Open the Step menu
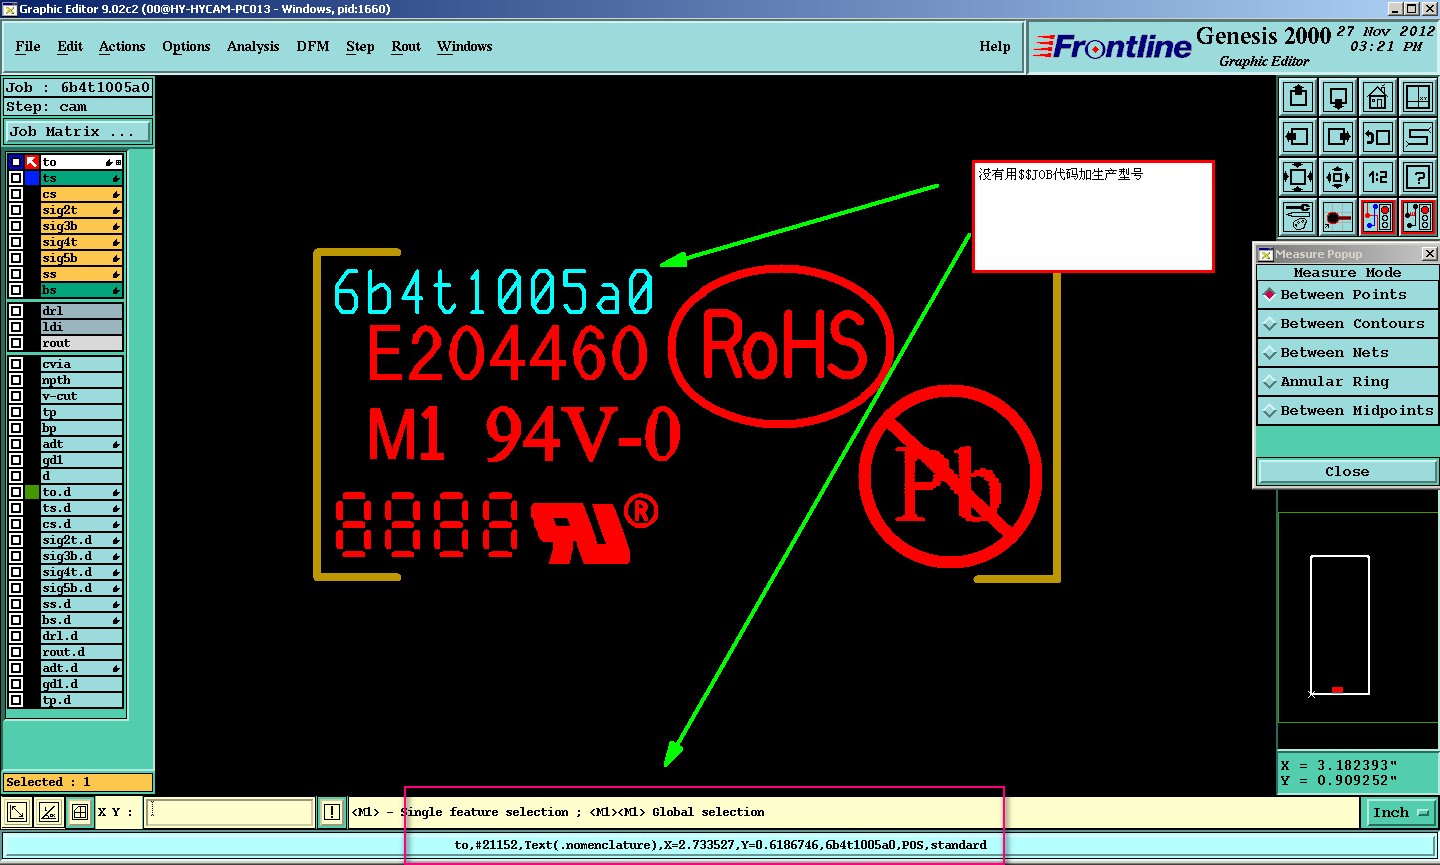The width and height of the screenshot is (1440, 865). 360,47
